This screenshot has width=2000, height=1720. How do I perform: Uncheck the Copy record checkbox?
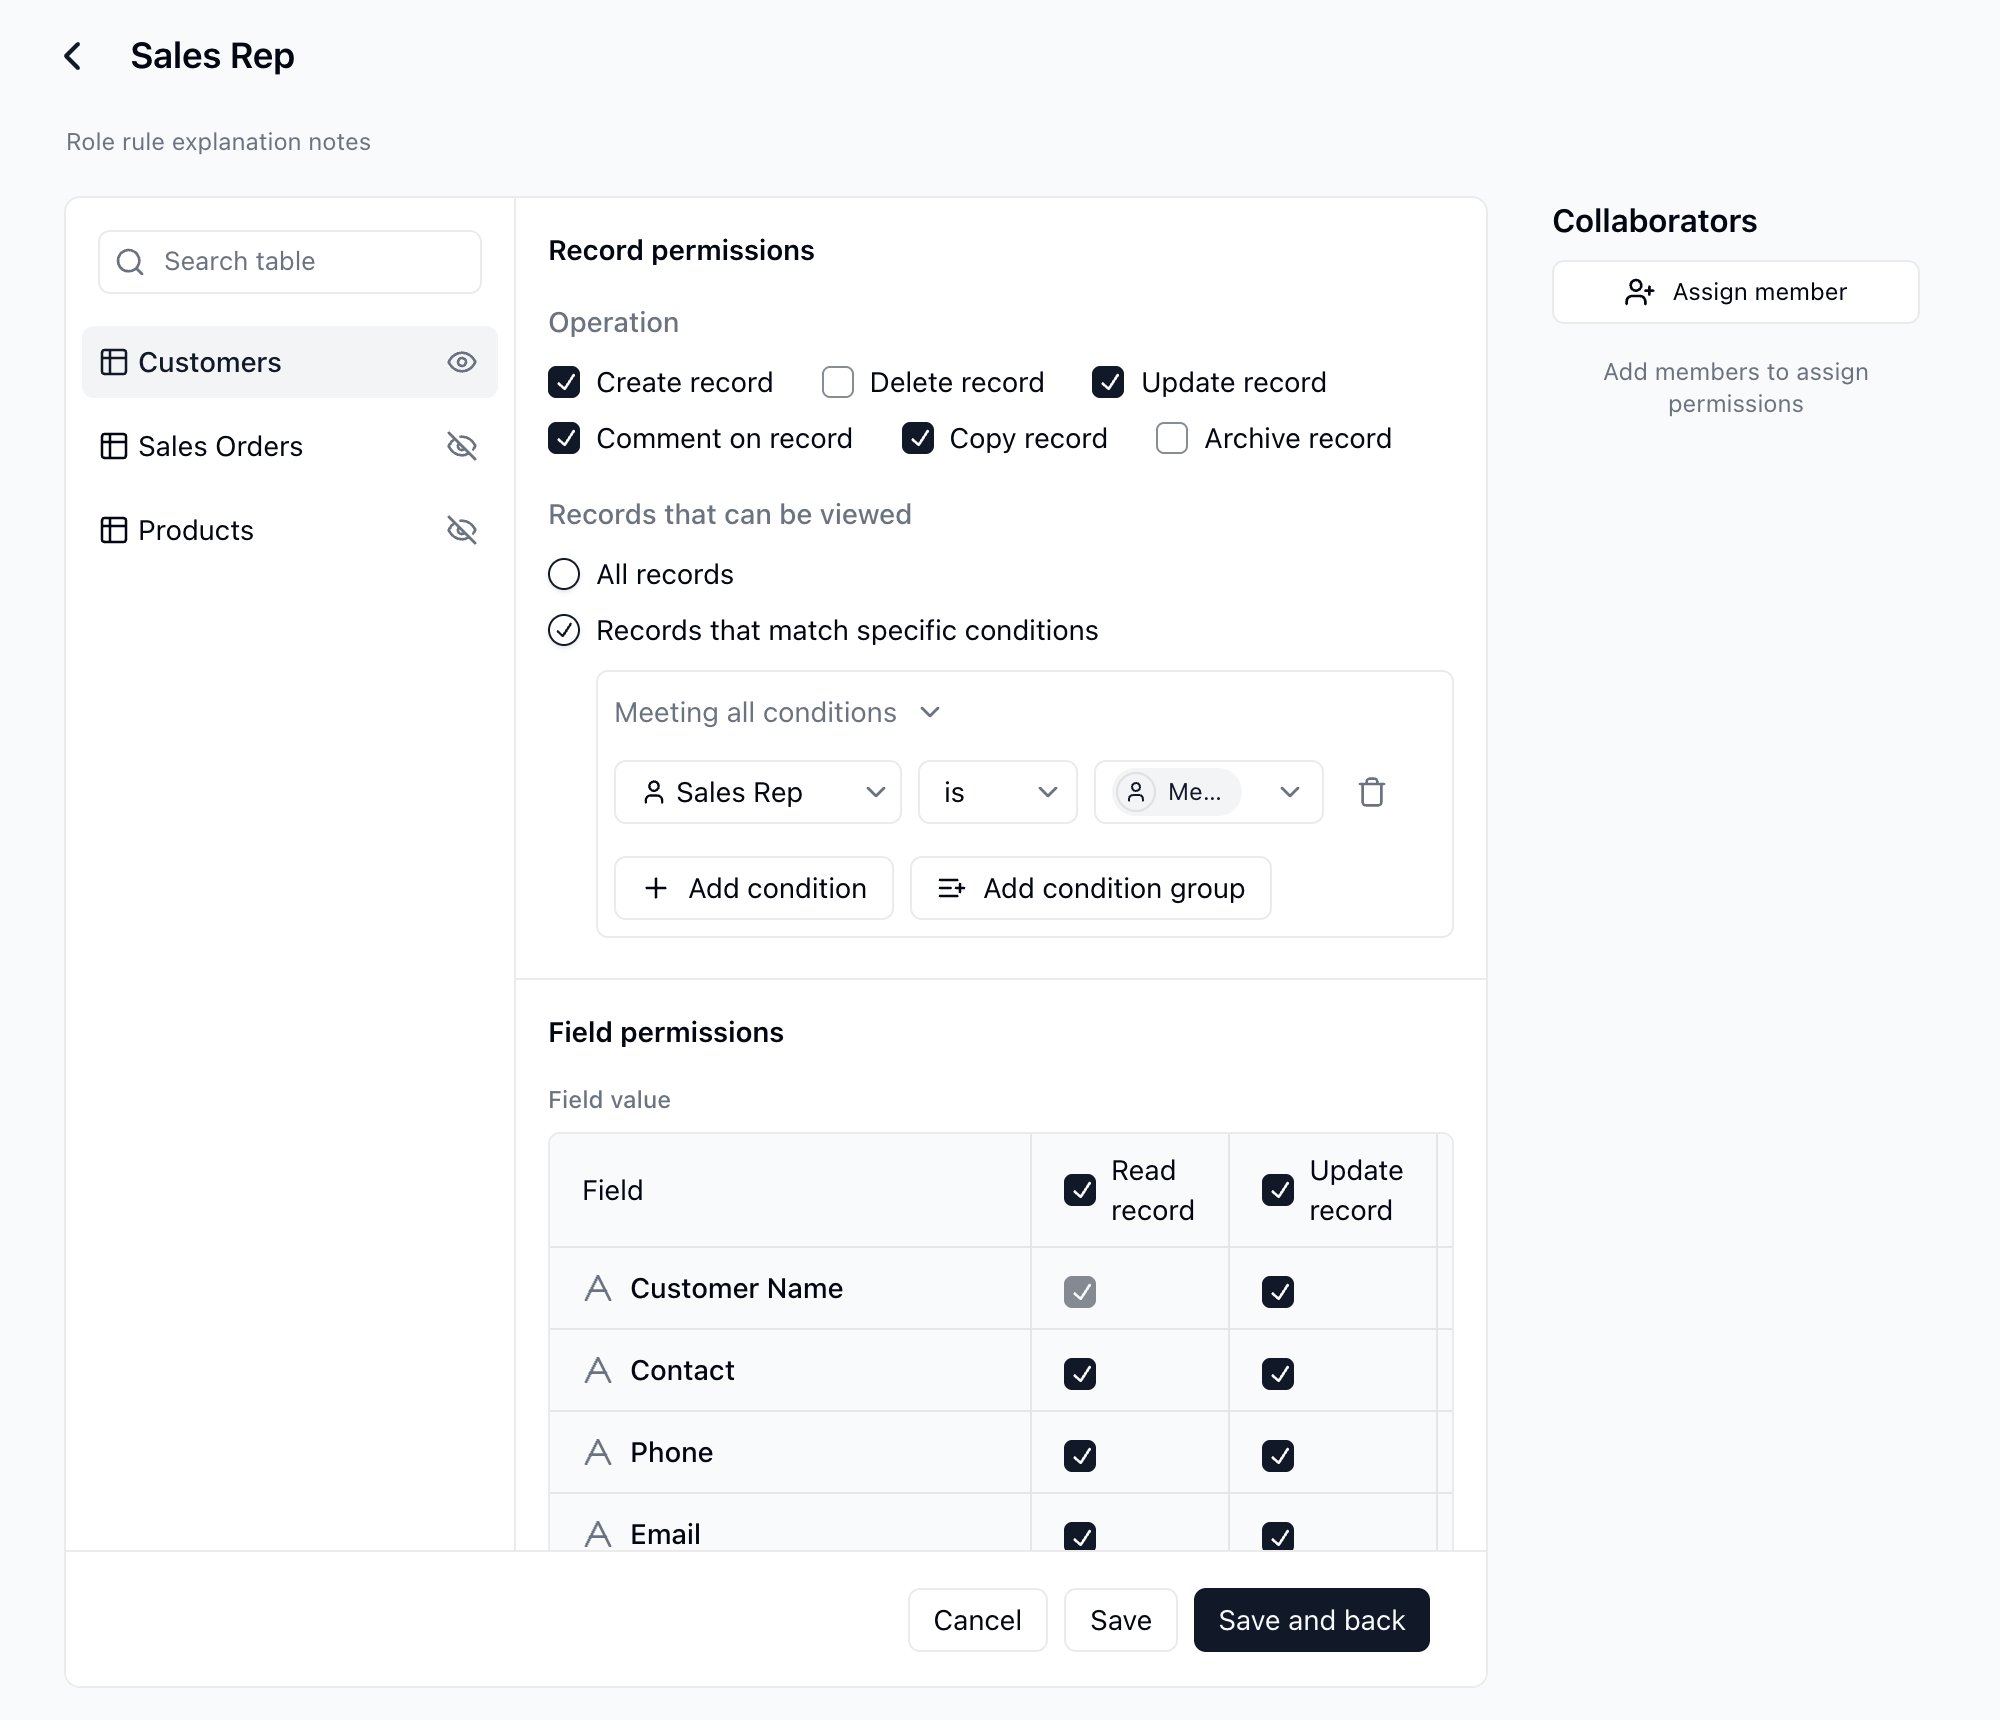point(918,438)
